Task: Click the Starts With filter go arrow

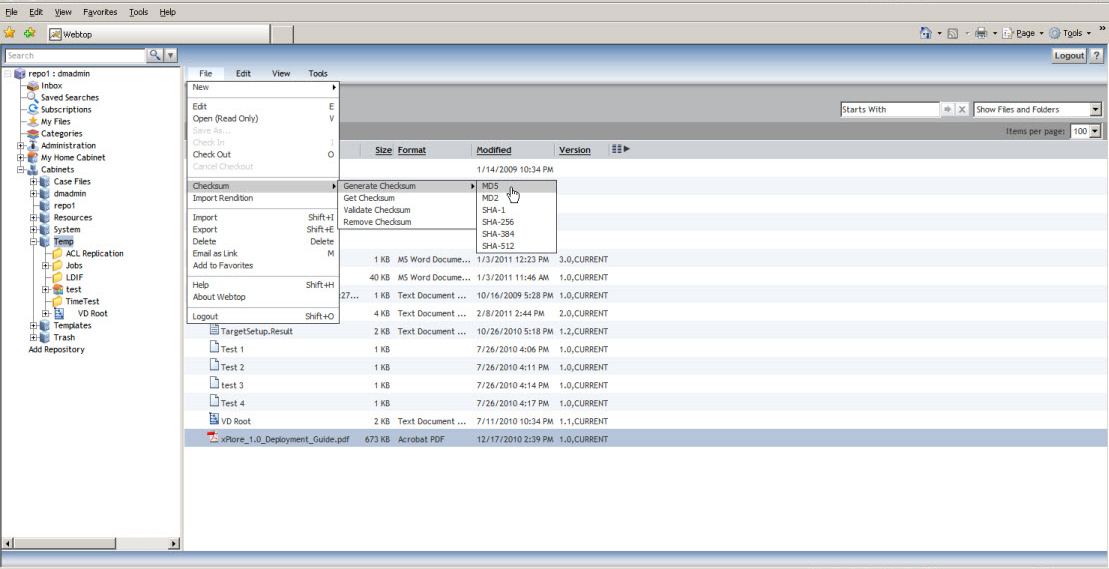Action: (x=948, y=110)
